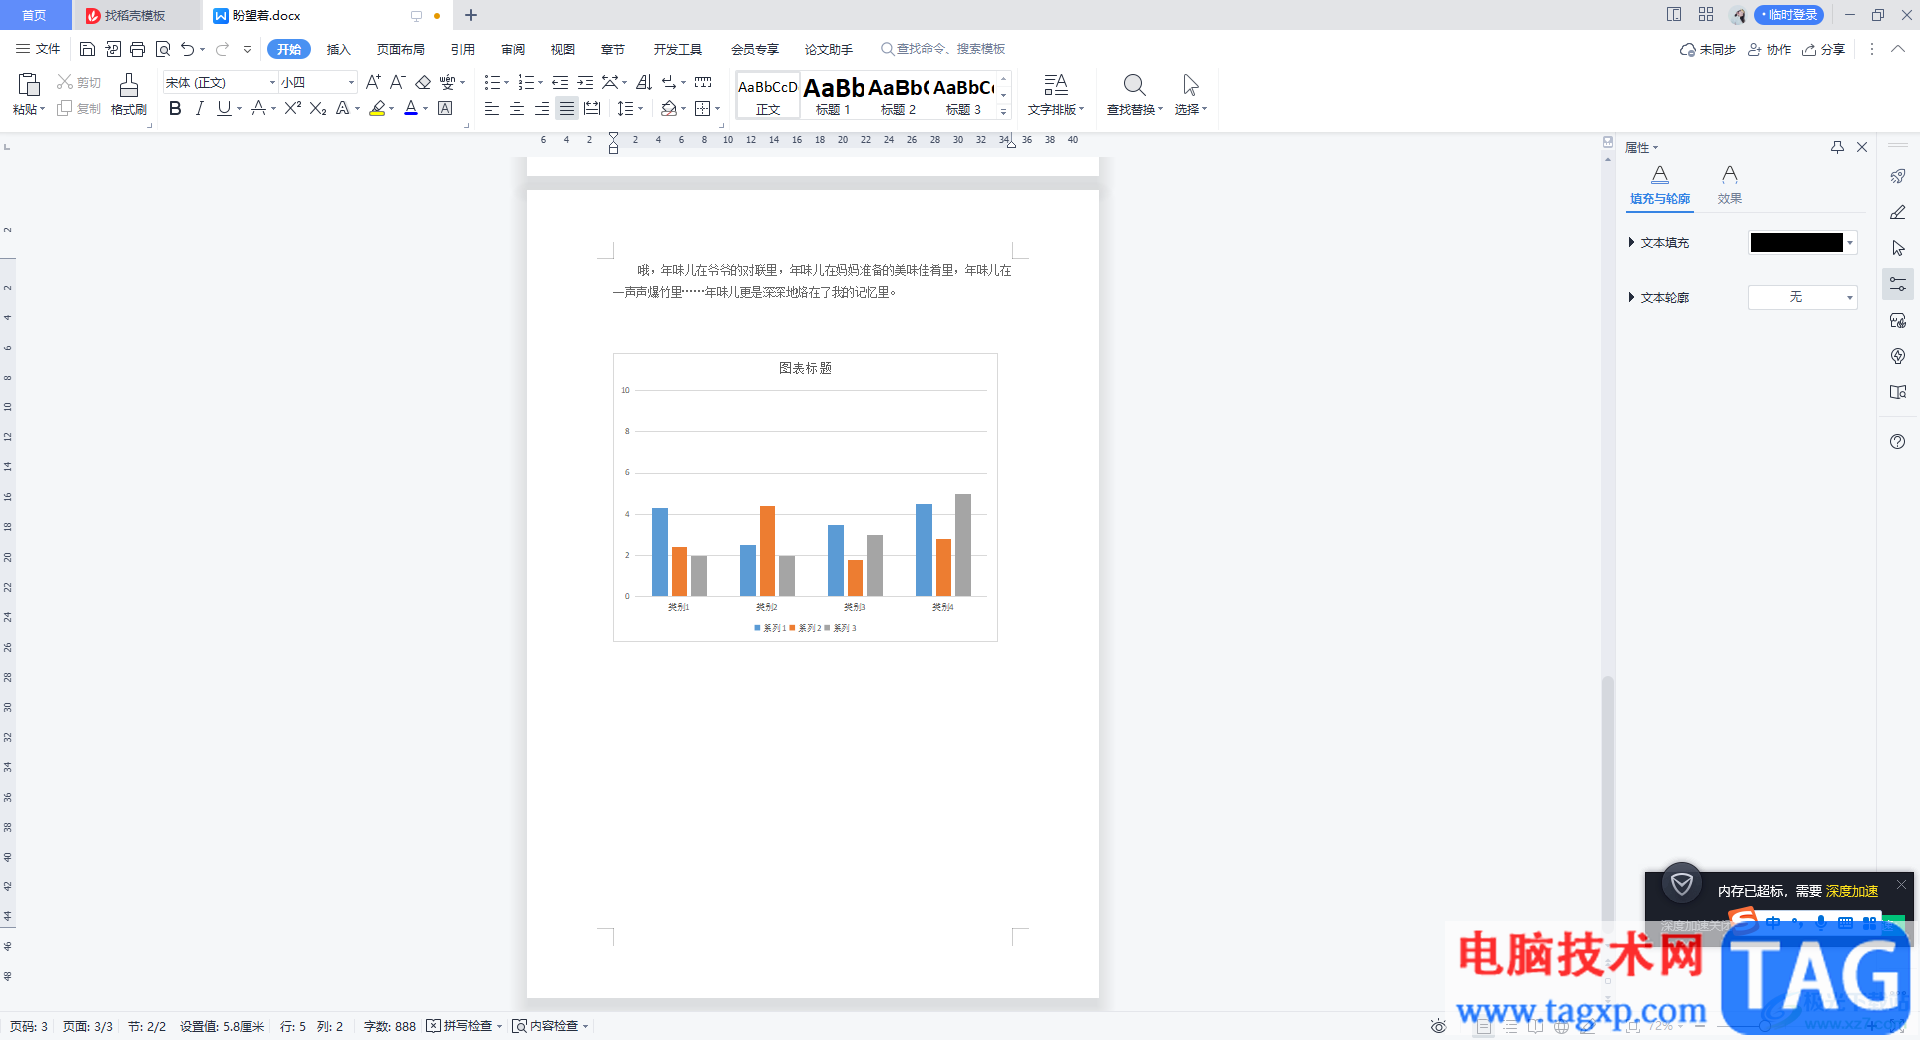
Task: Click the 深度加速 link in the memory popup
Action: [x=1852, y=891]
